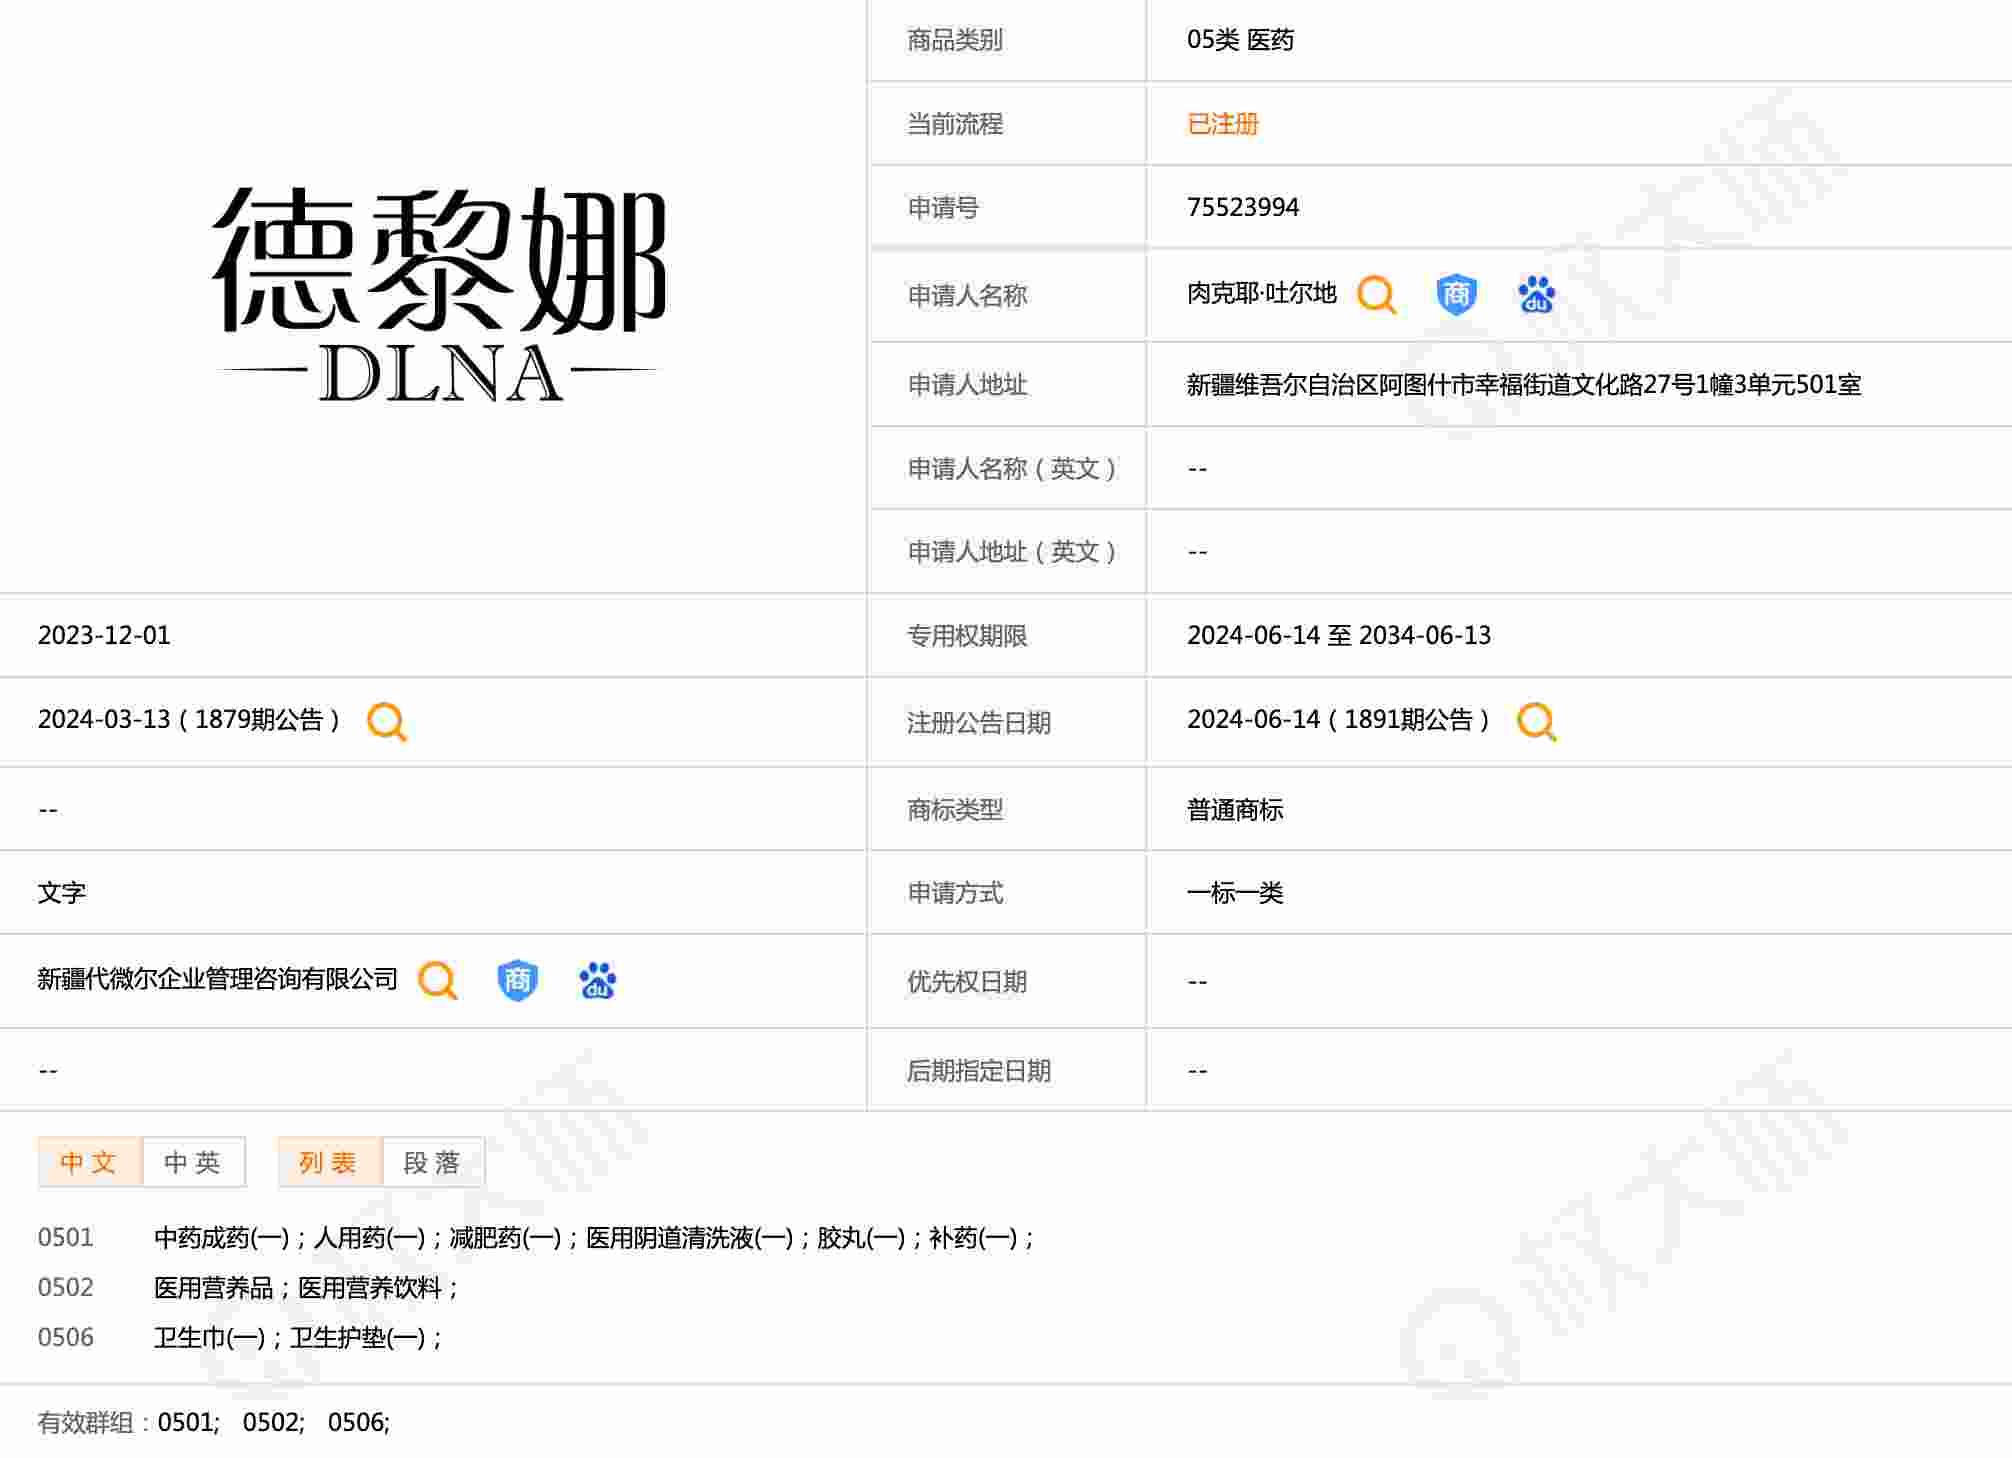
Task: Click agency name 新疆代微尔企业管理咨询有限公司
Action: 217,979
